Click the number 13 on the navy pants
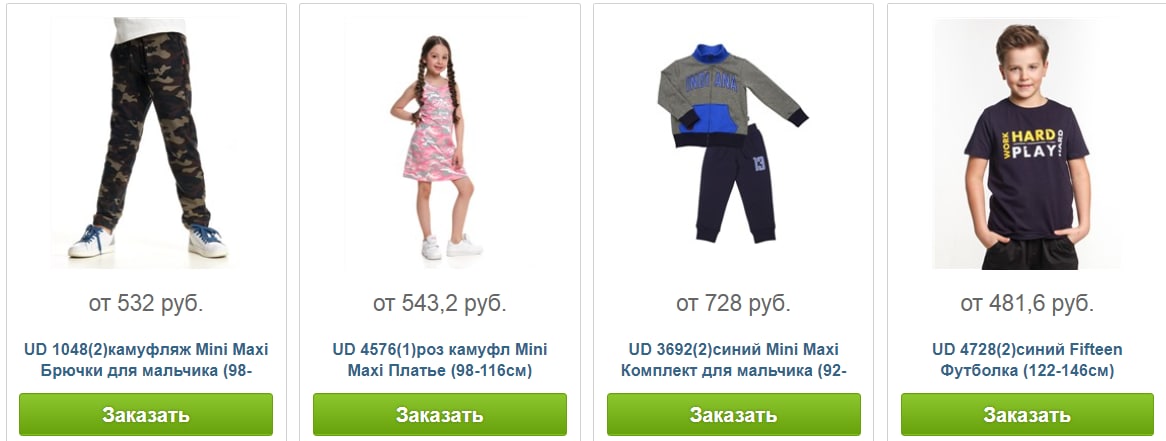 [758, 163]
